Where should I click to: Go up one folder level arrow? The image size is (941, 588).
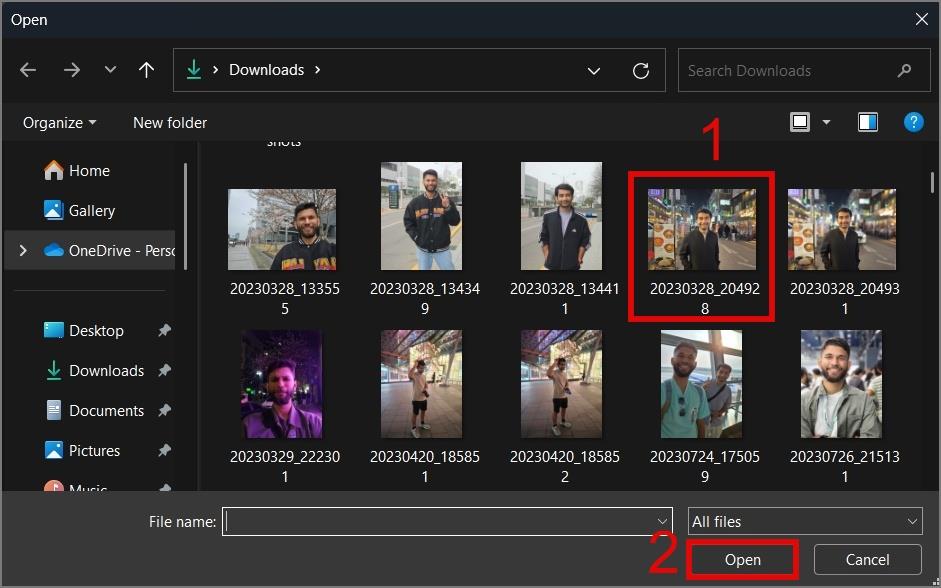click(x=146, y=70)
